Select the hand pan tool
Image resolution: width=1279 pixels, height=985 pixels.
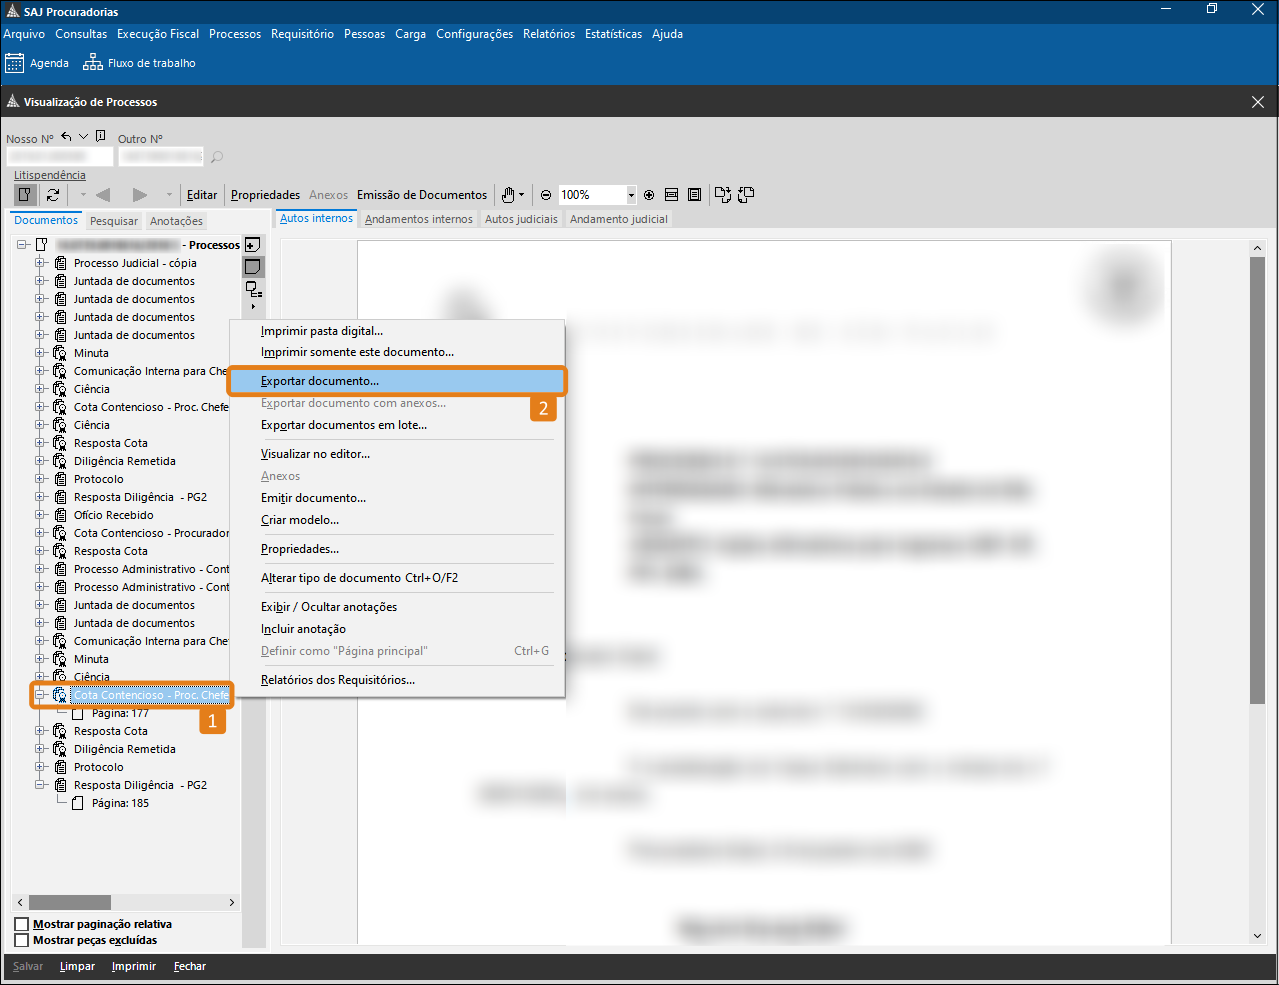[x=509, y=195]
